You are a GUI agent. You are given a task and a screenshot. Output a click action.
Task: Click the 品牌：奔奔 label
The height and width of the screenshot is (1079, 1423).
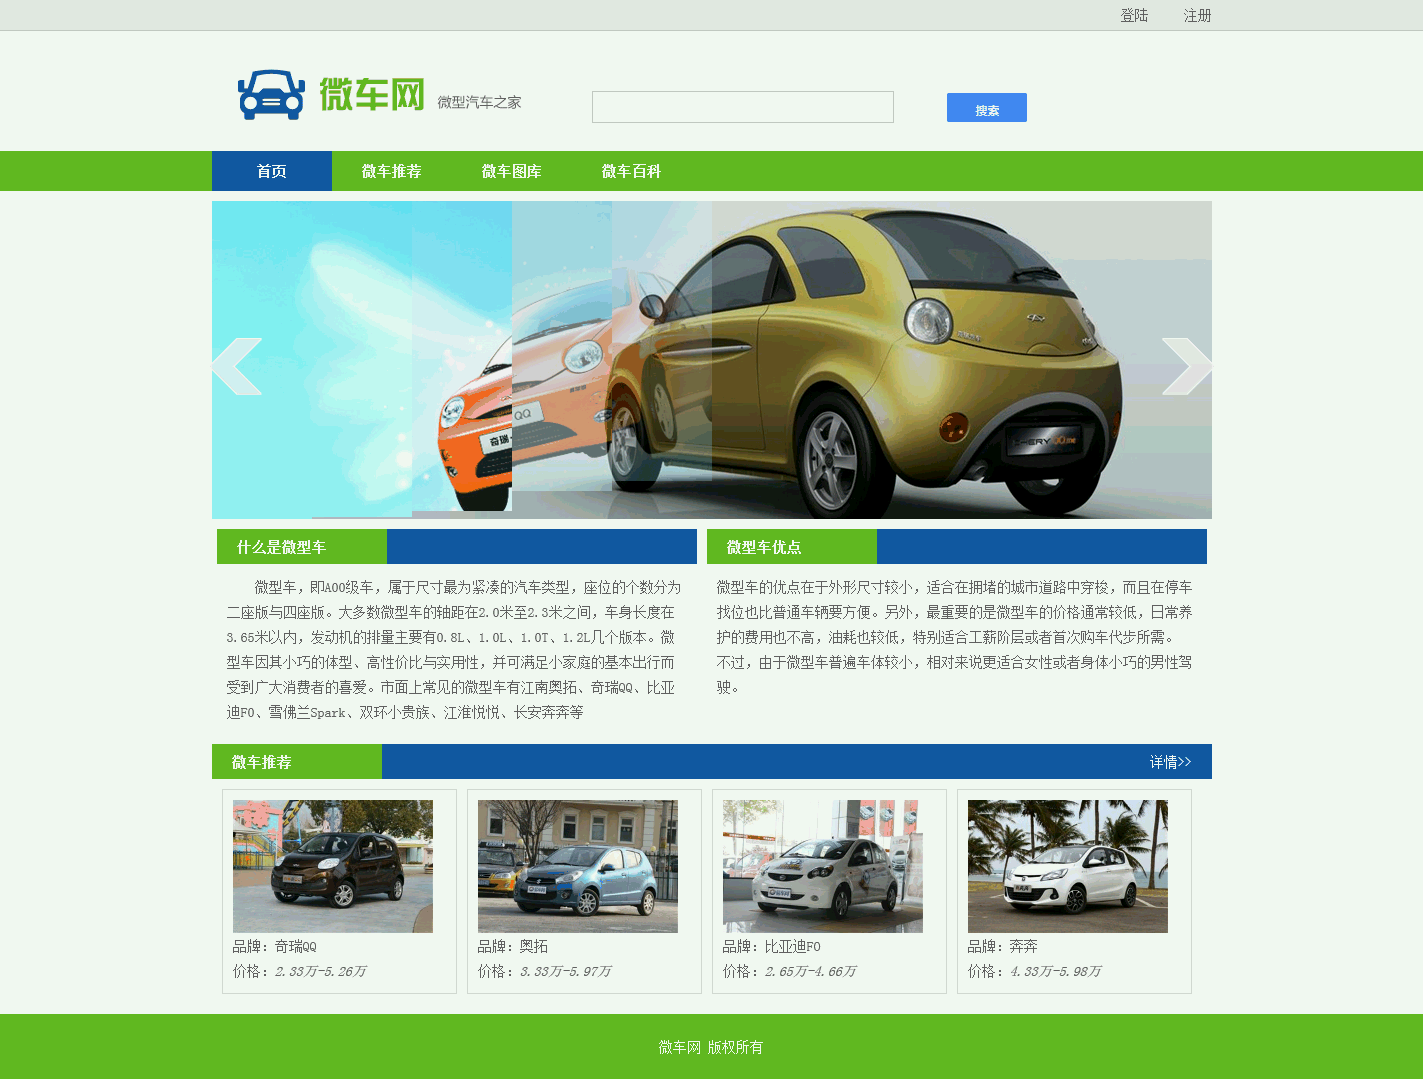1003,946
